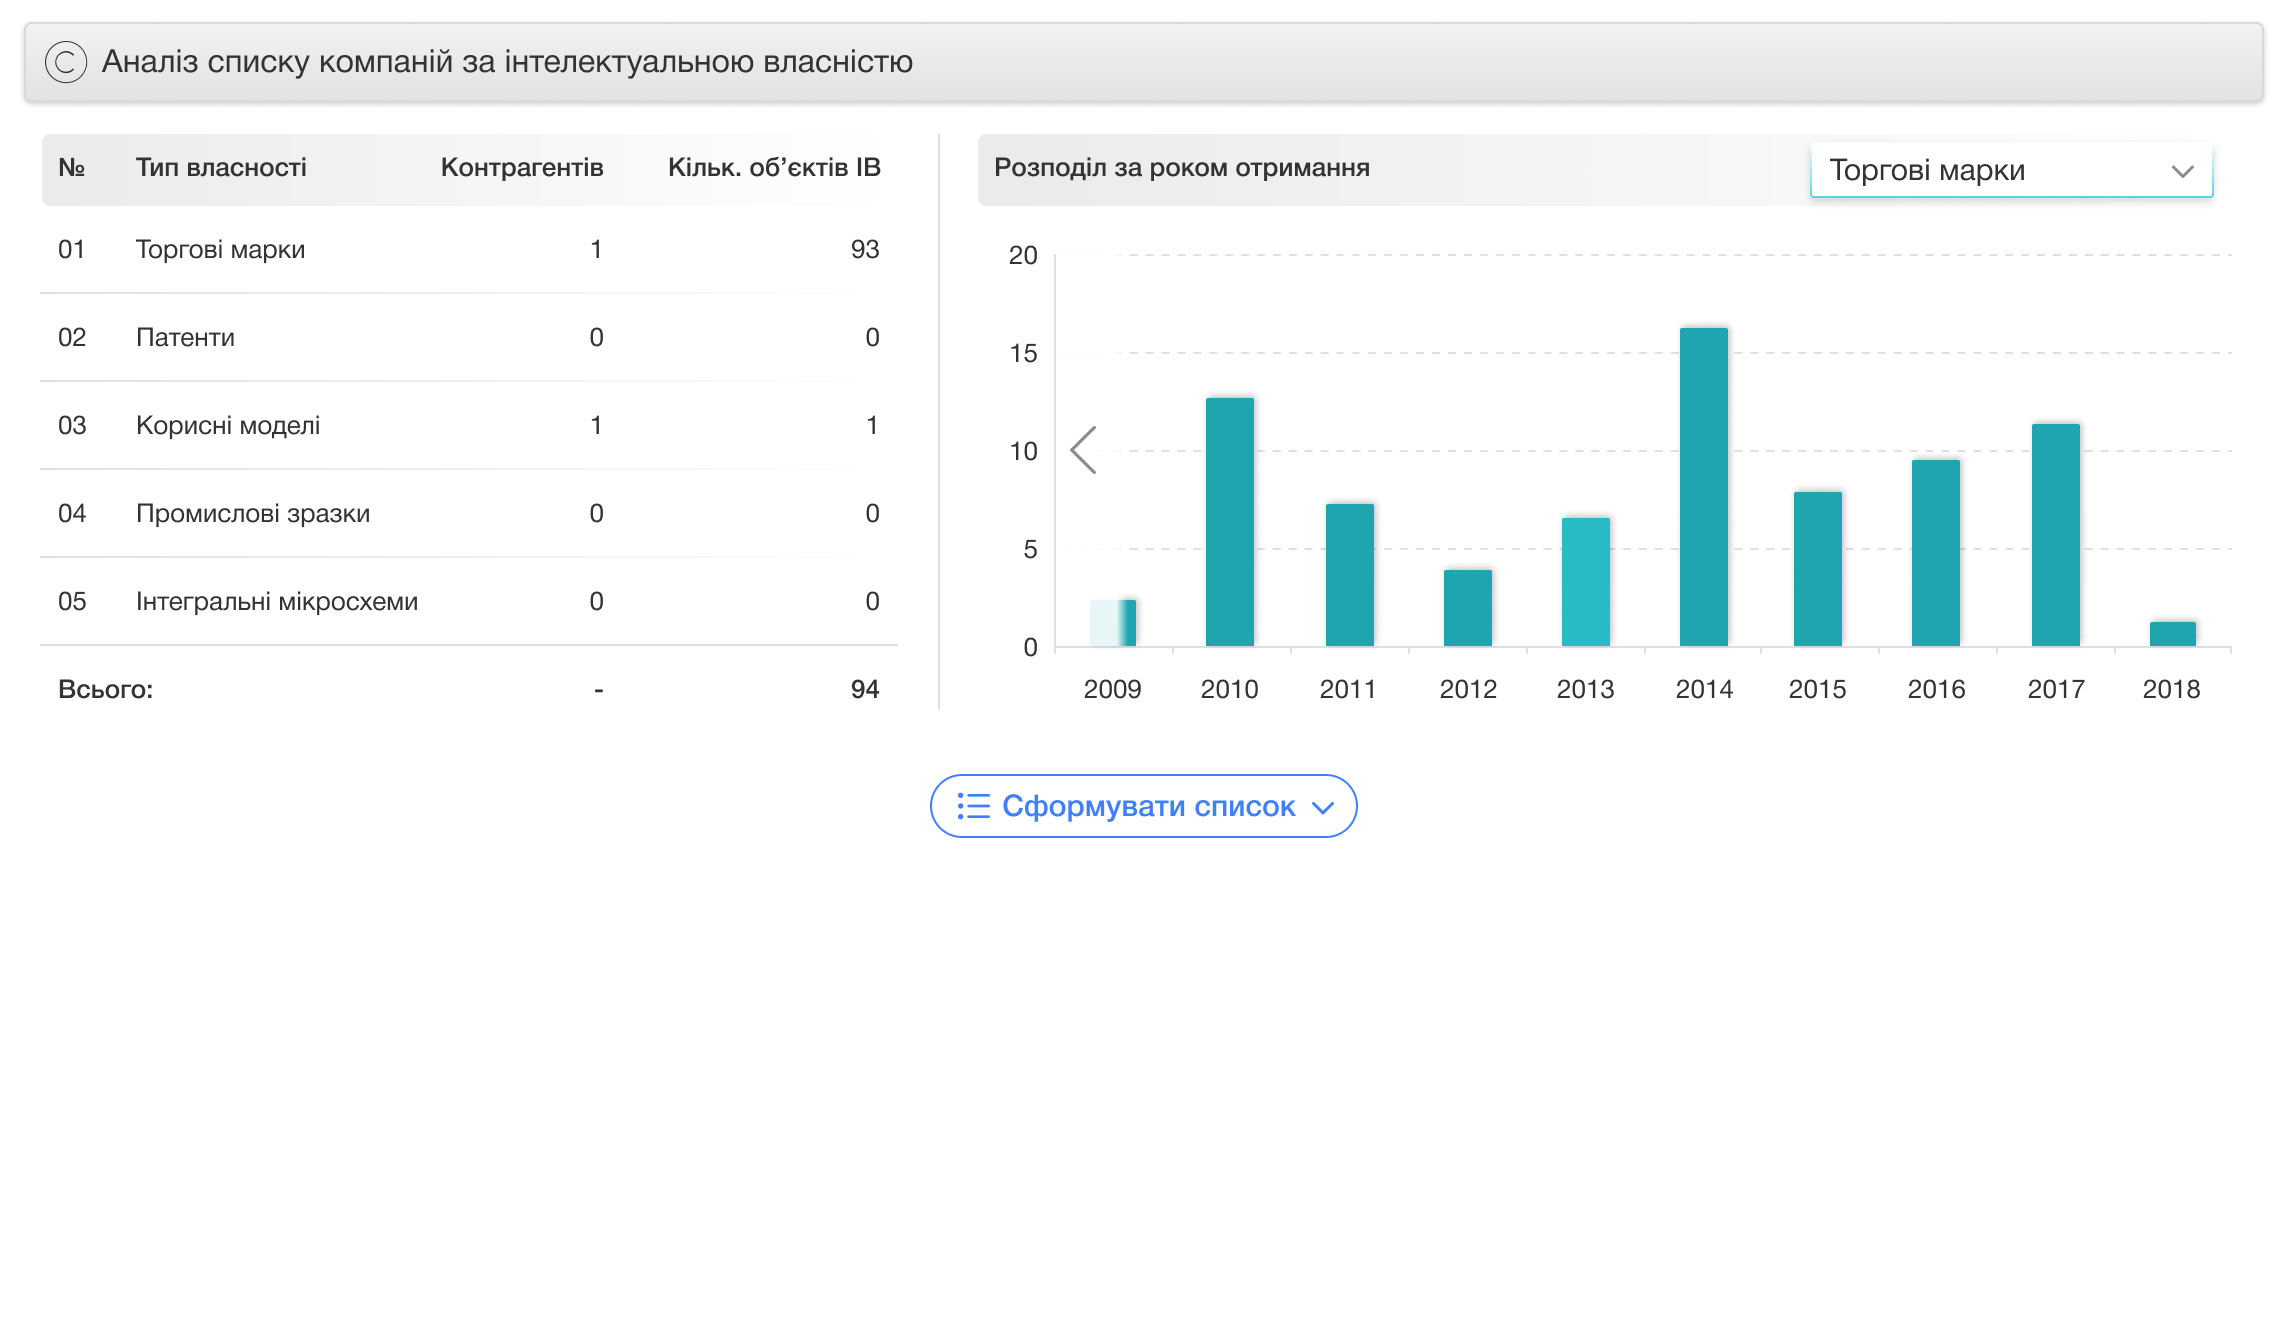Click the 2017 chart bar
Viewport: 2288px width, 1342px height.
click(2055, 535)
